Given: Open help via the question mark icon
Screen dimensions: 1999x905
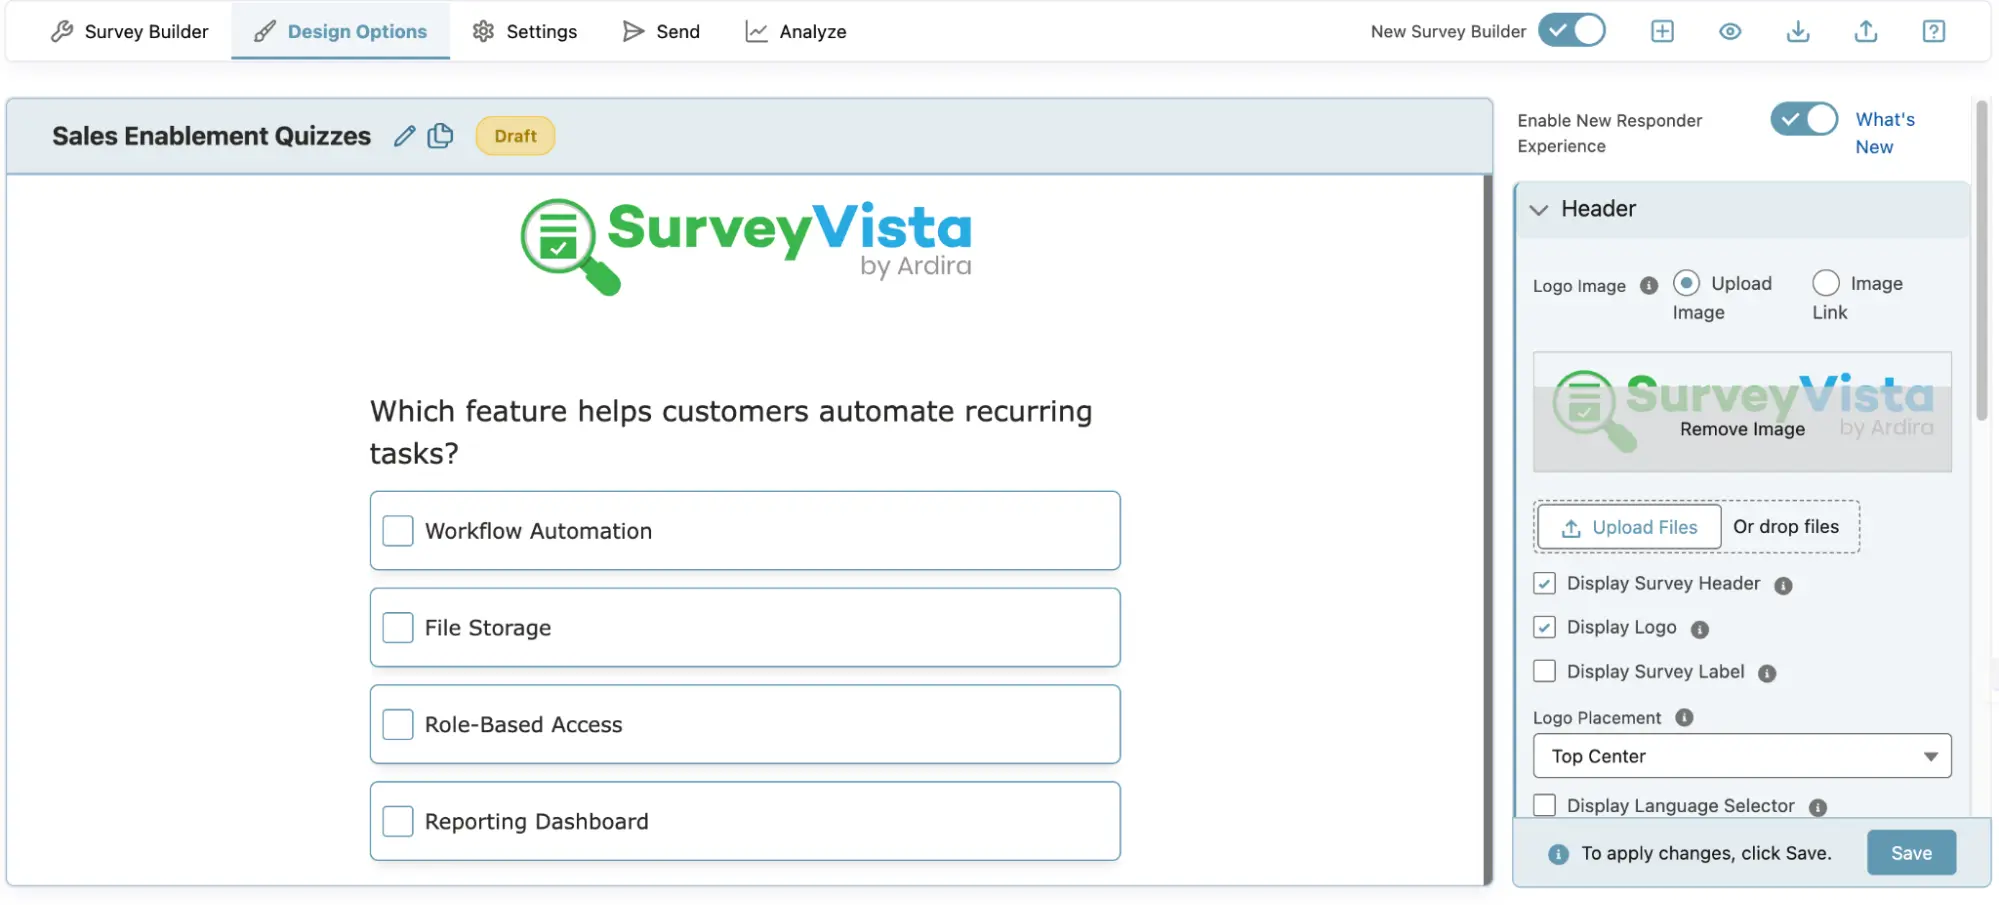Looking at the screenshot, I should pyautogui.click(x=1934, y=31).
